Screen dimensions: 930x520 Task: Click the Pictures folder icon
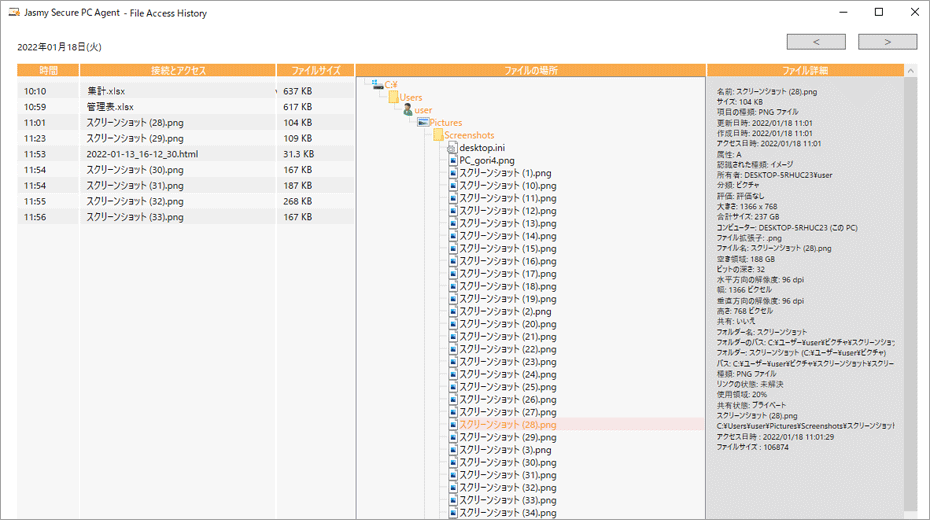click(423, 123)
